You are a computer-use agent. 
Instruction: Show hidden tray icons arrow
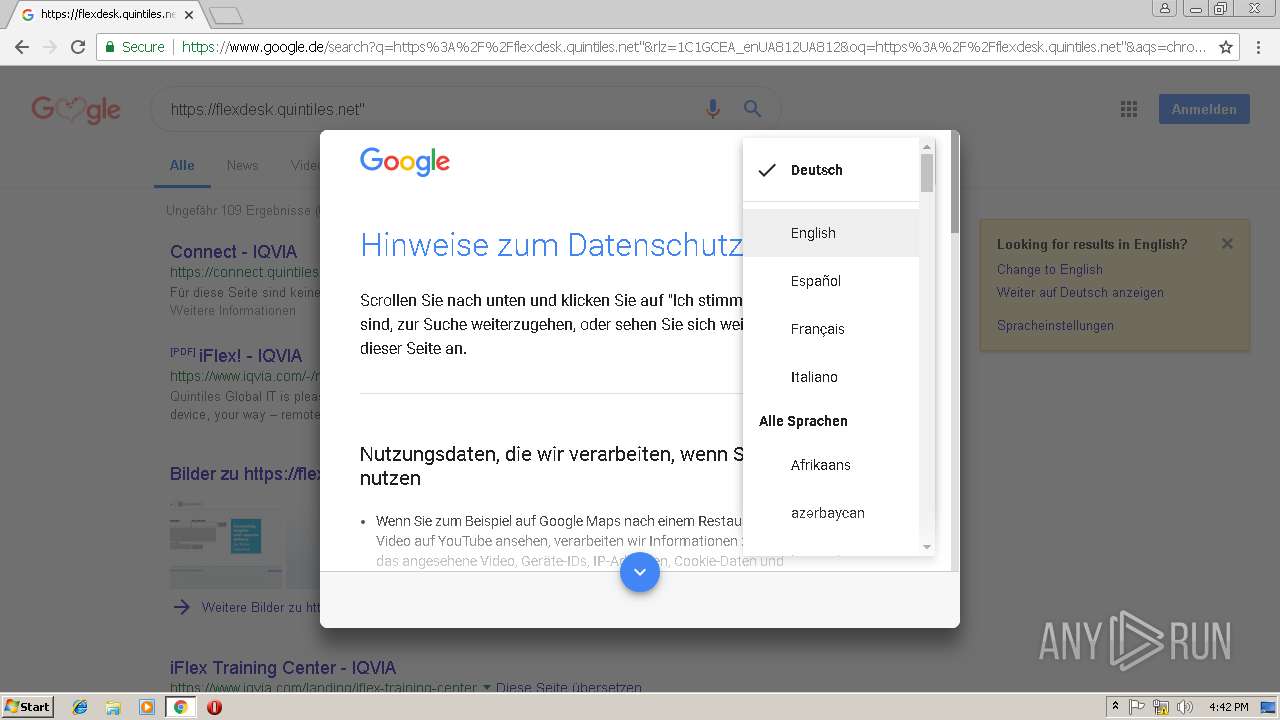pyautogui.click(x=1115, y=707)
